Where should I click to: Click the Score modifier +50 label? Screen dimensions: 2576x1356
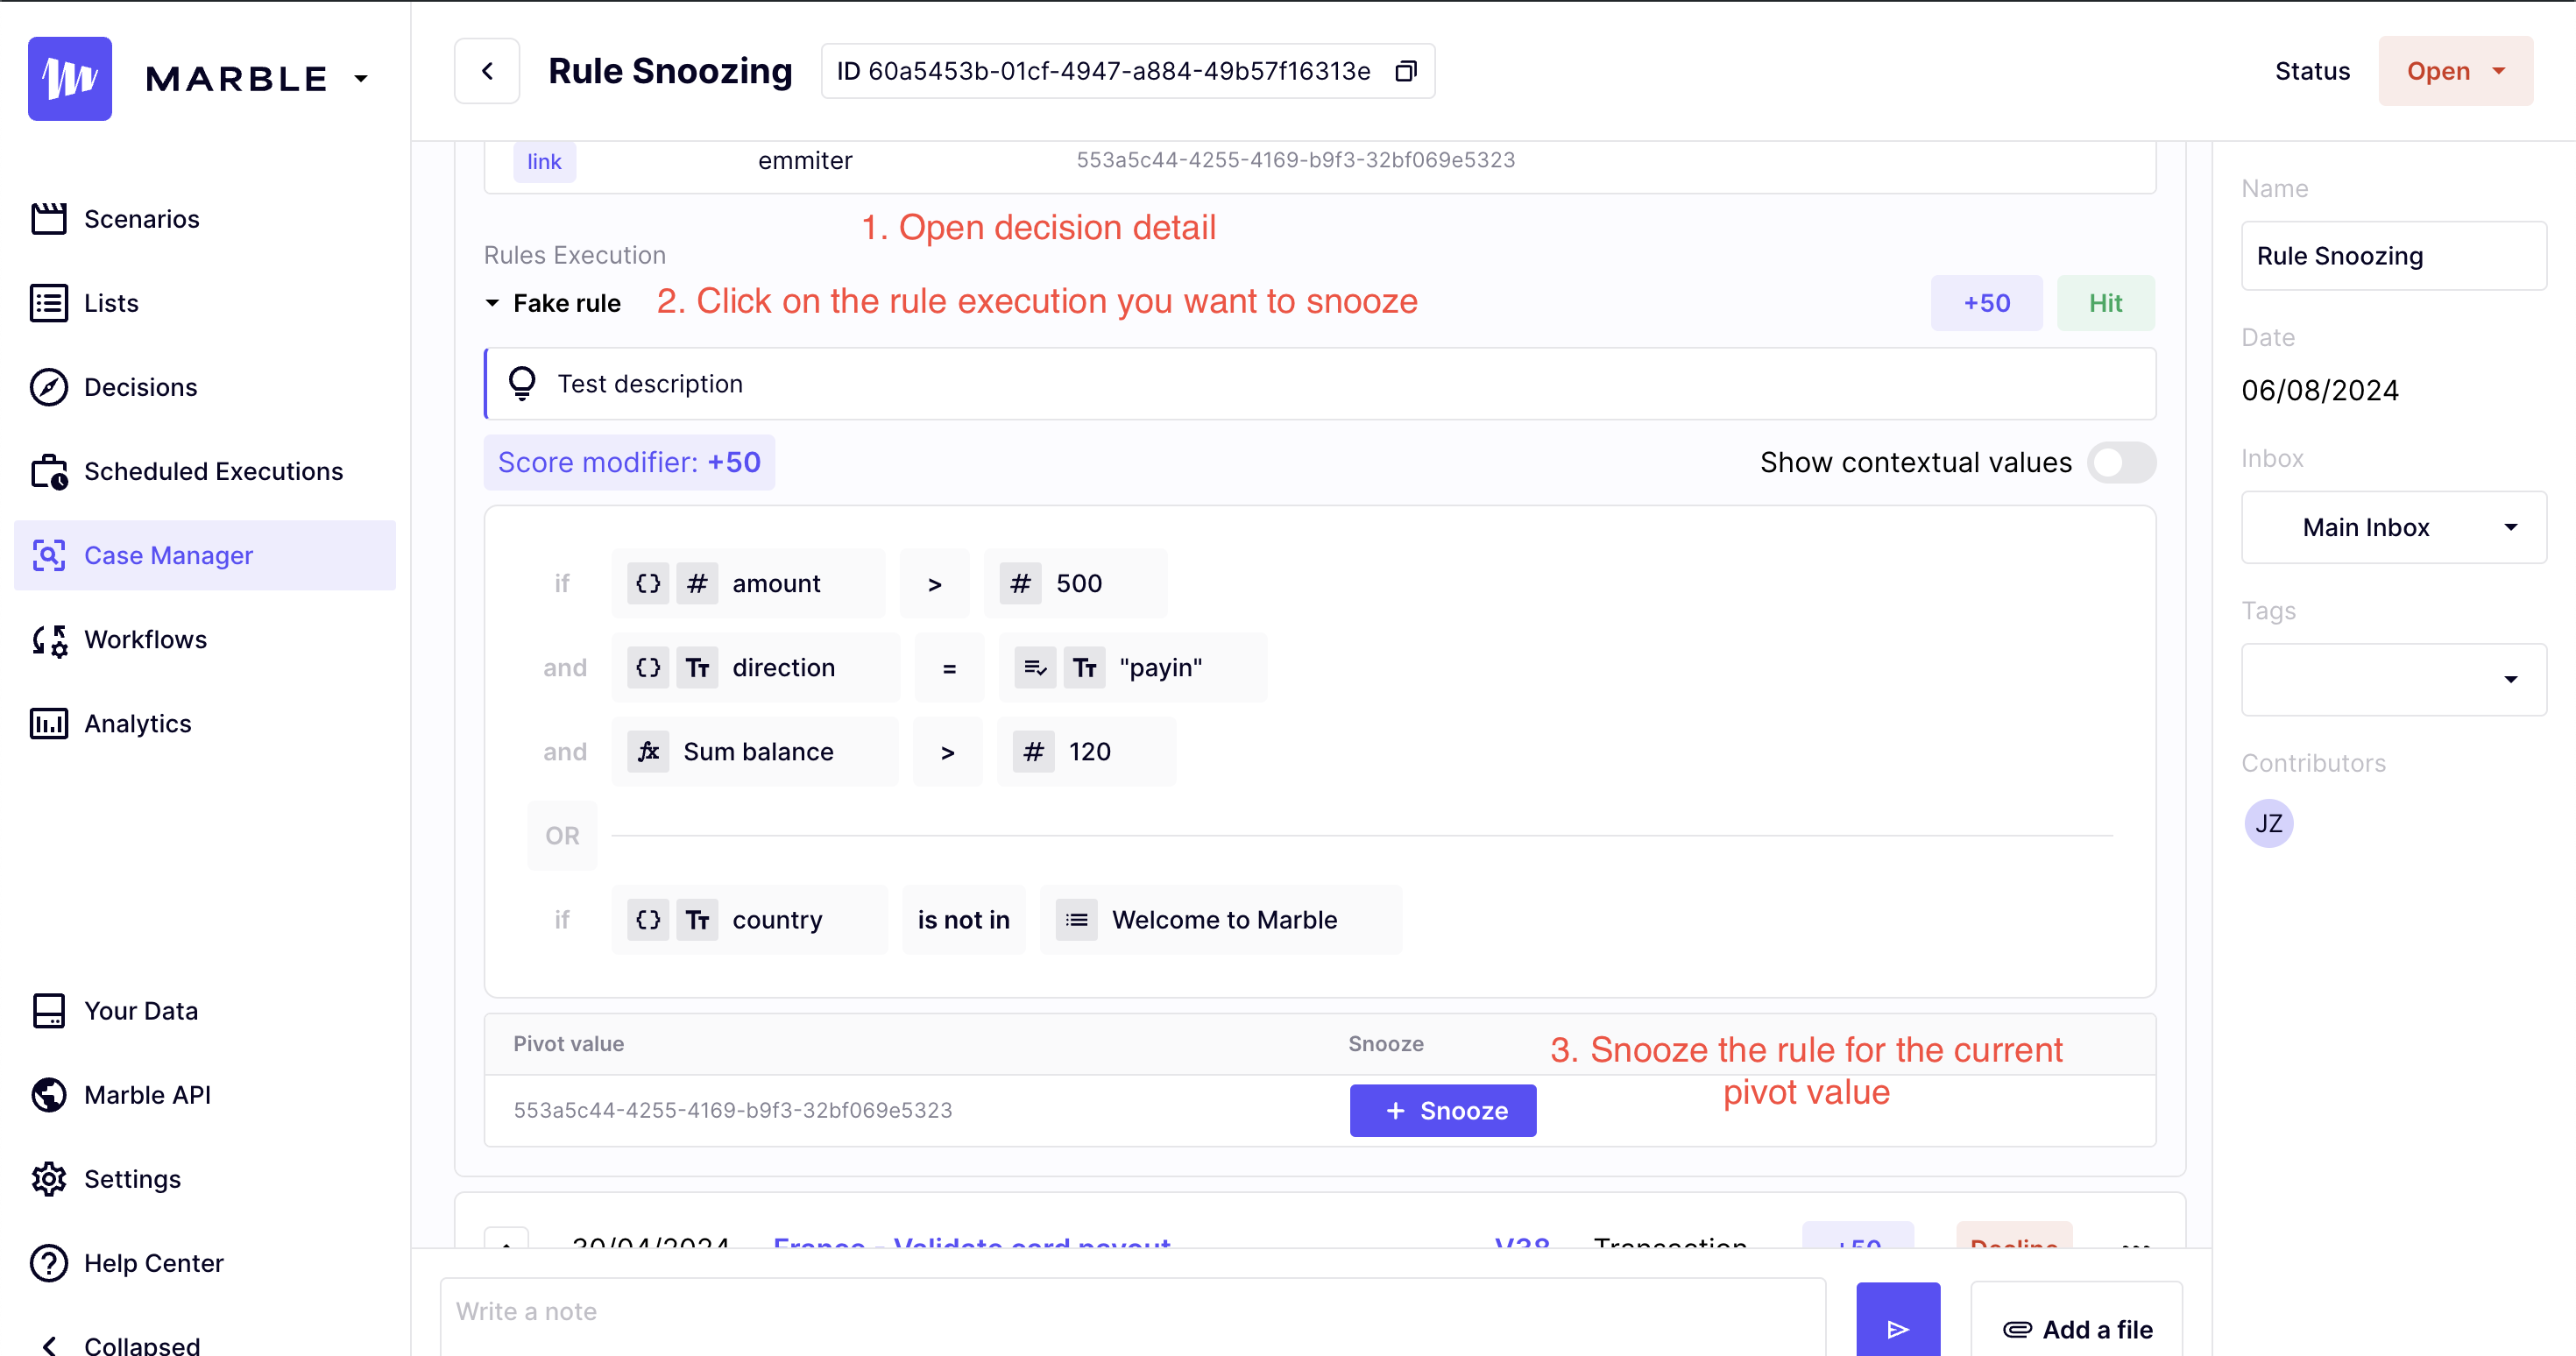tap(629, 462)
